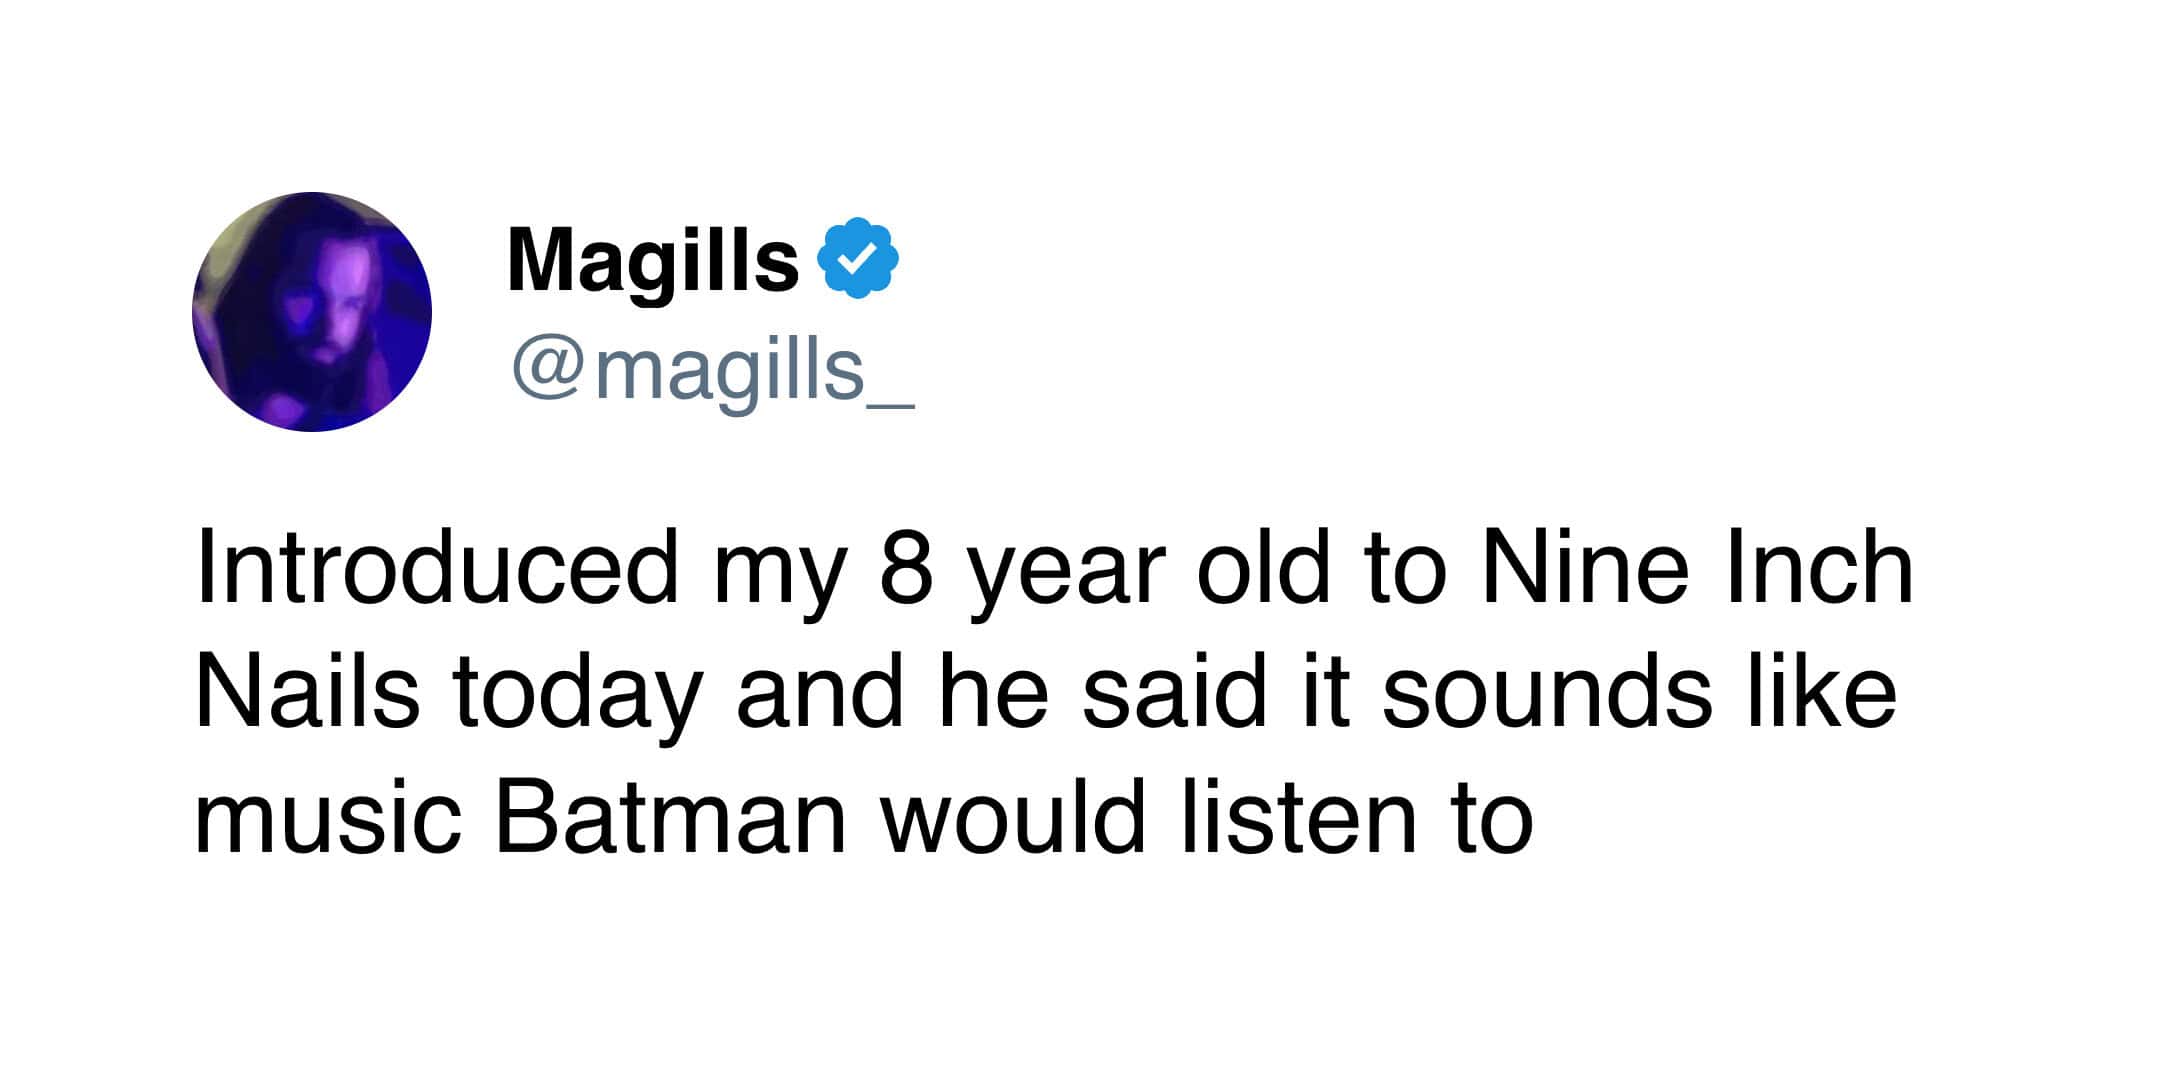The image size is (2160, 1070).
Task: Click the word 'listen' in the tweet
Action: point(1299,818)
